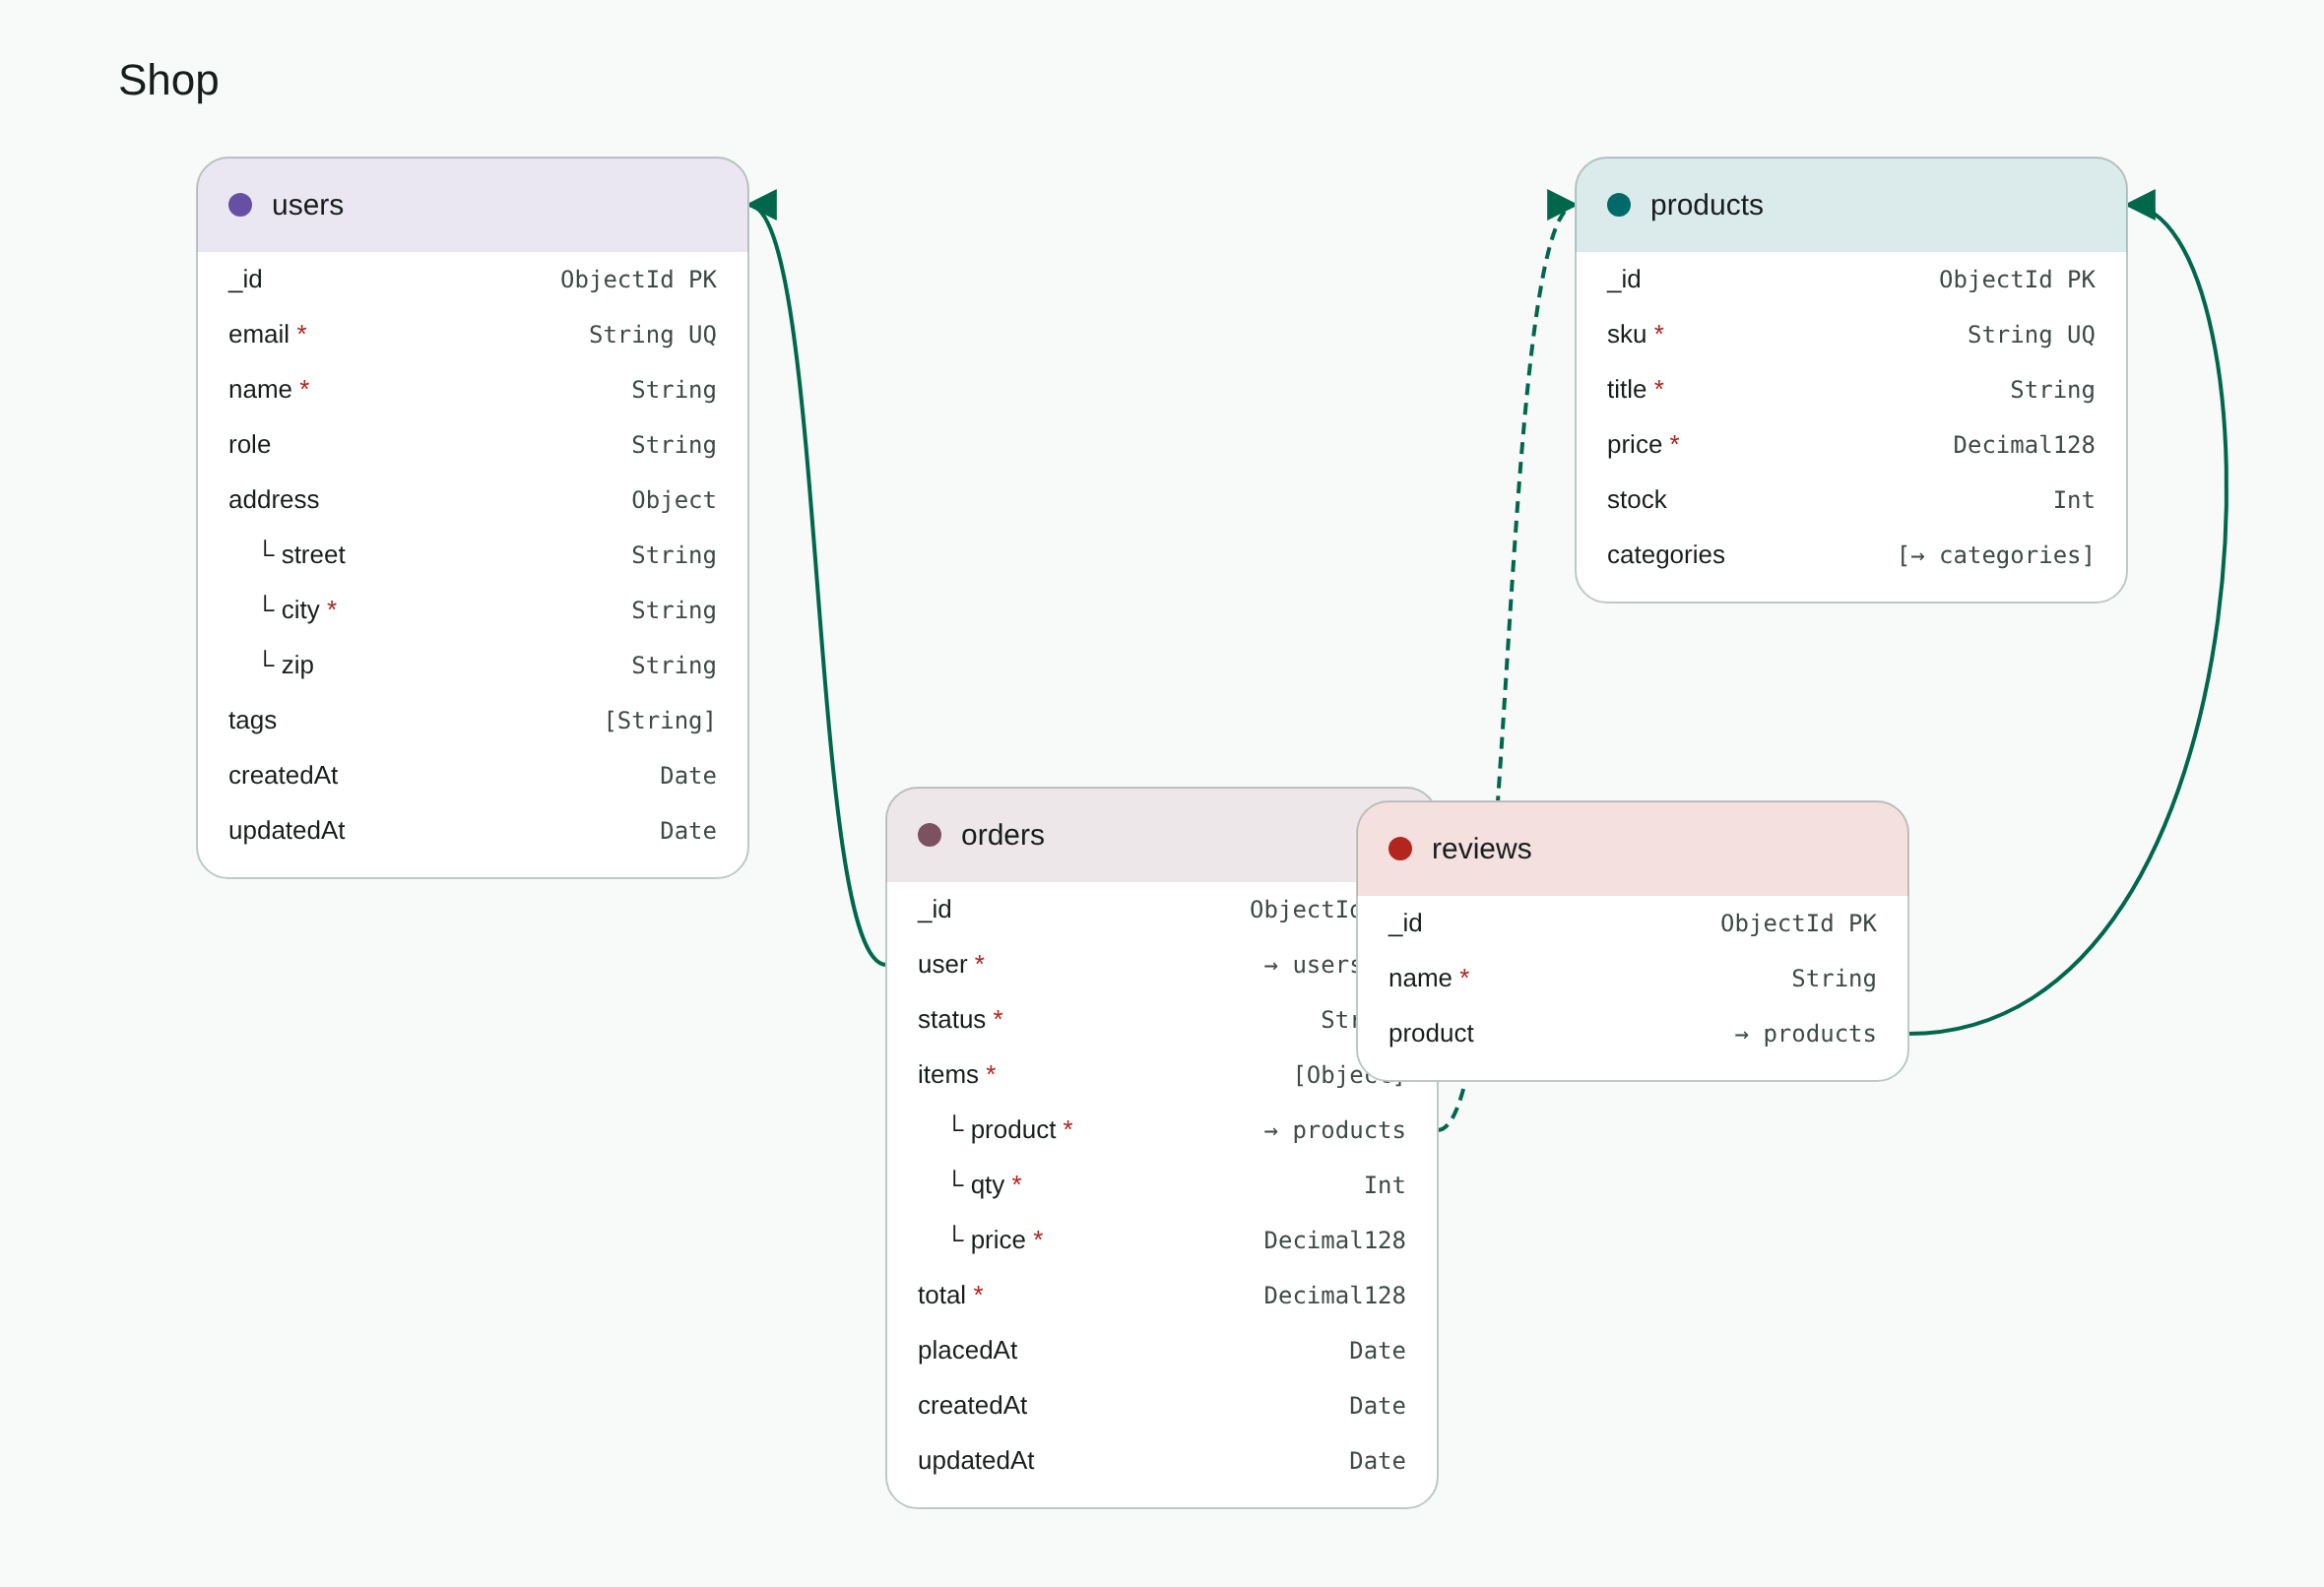Follow the [→ categories] reference type
The height and width of the screenshot is (1587, 2324).
[1996, 555]
